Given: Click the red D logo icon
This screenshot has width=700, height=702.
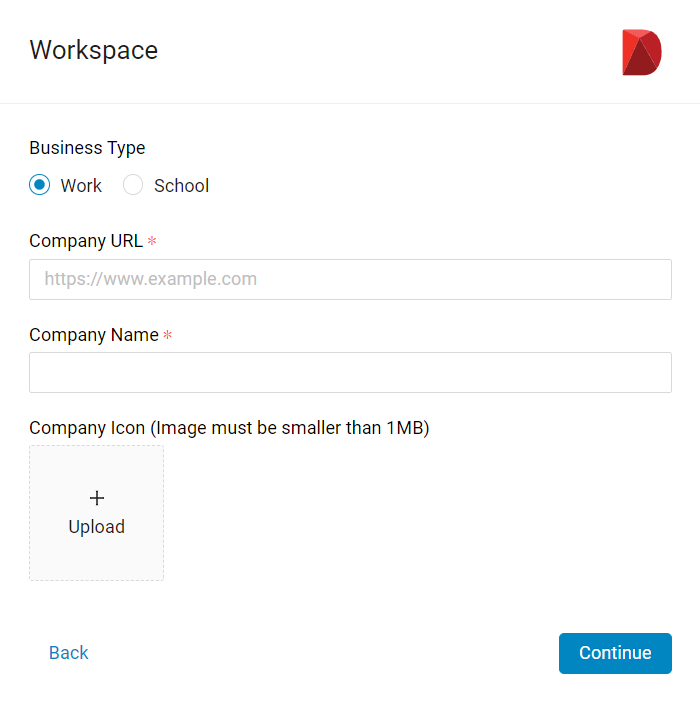Looking at the screenshot, I should click(x=642, y=52).
